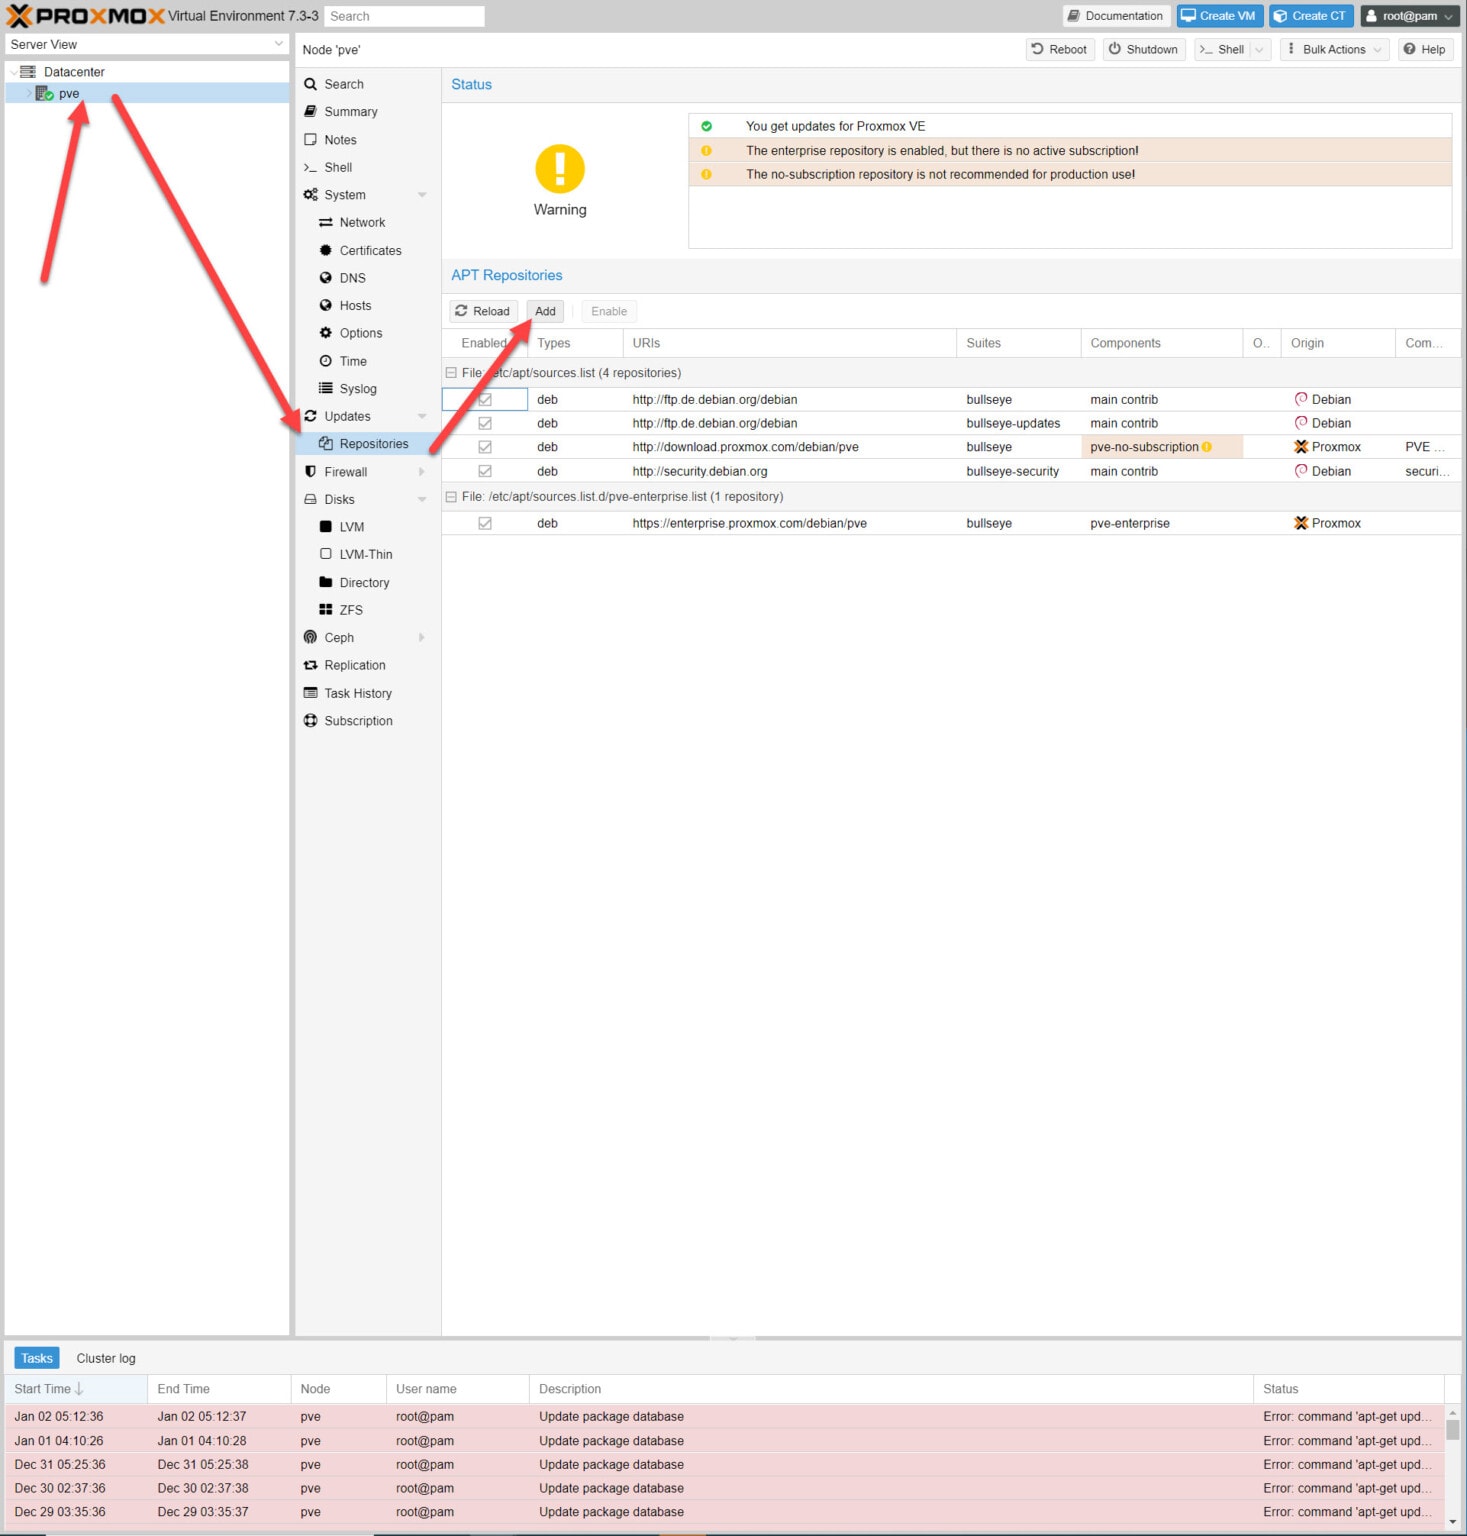Collapse the Updates section chevron

tap(421, 416)
